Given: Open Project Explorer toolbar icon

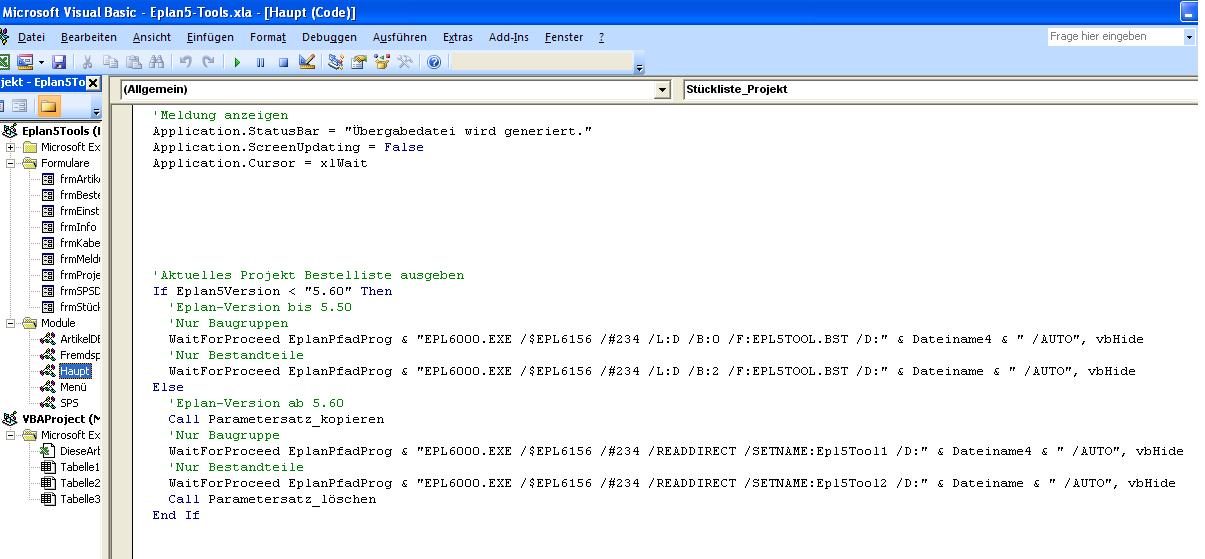Looking at the screenshot, I should 336,62.
